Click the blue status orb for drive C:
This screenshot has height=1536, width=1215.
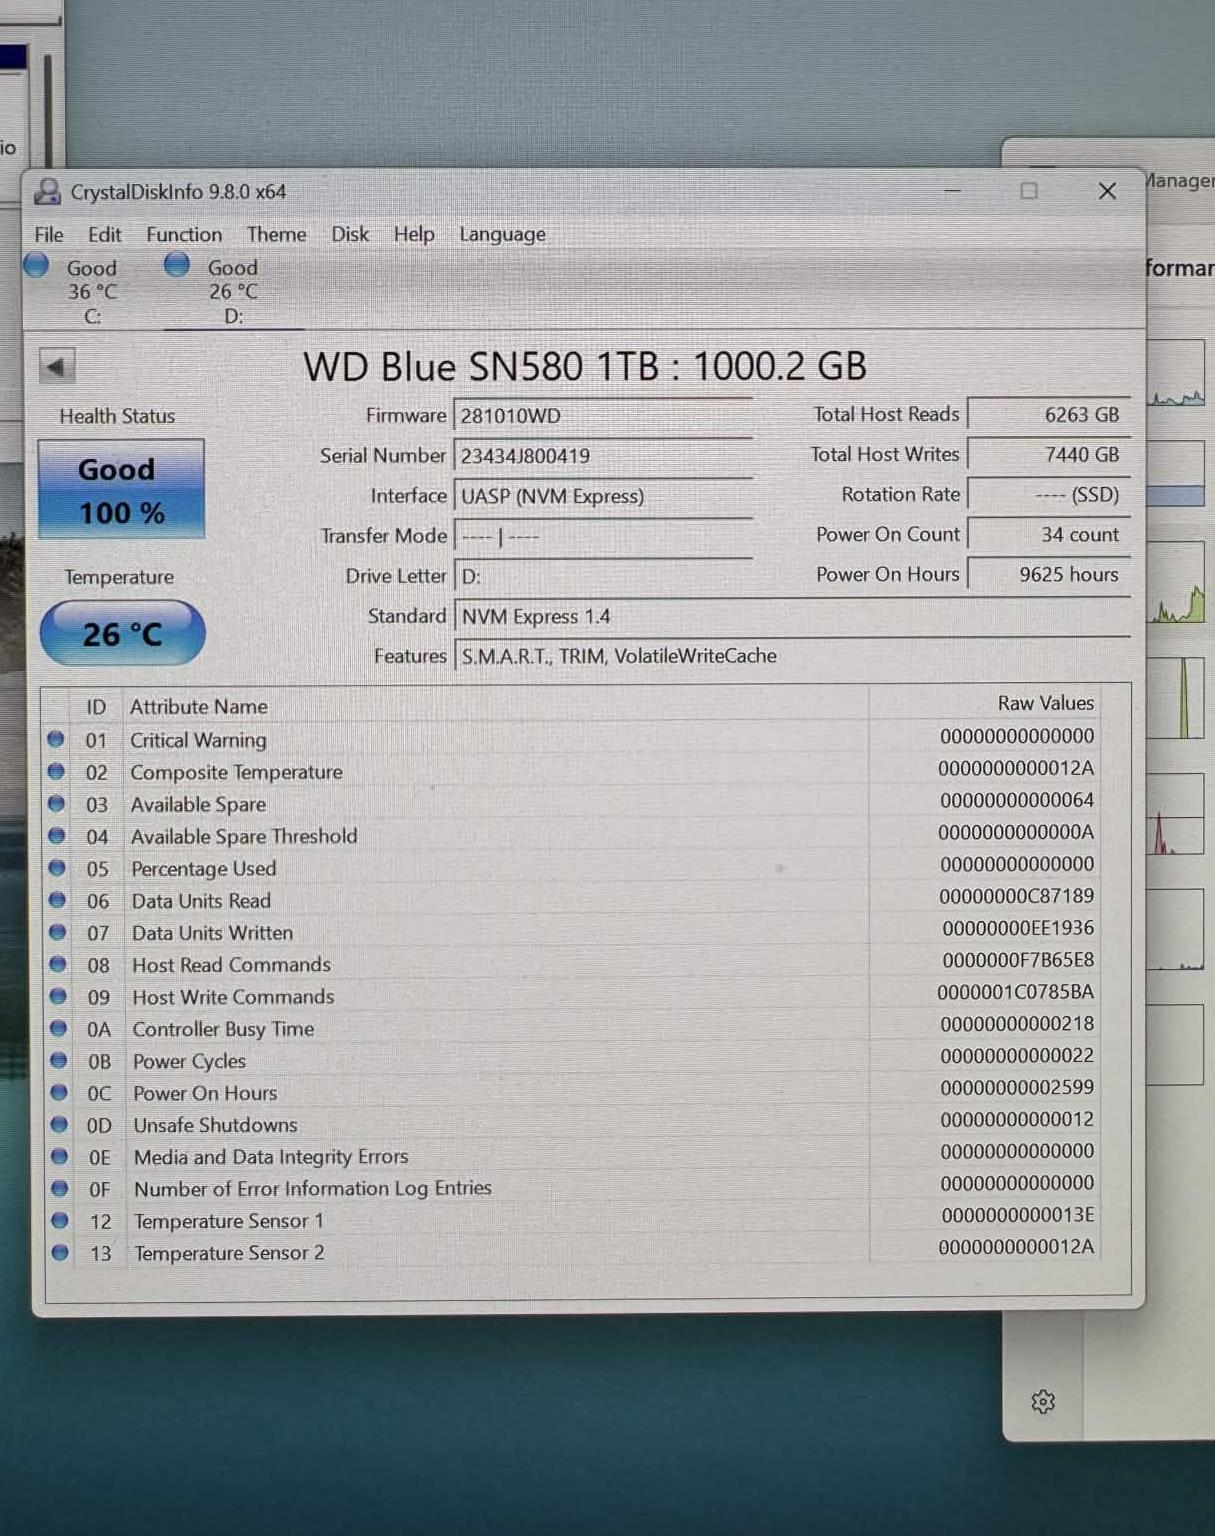pyautogui.click(x=36, y=265)
